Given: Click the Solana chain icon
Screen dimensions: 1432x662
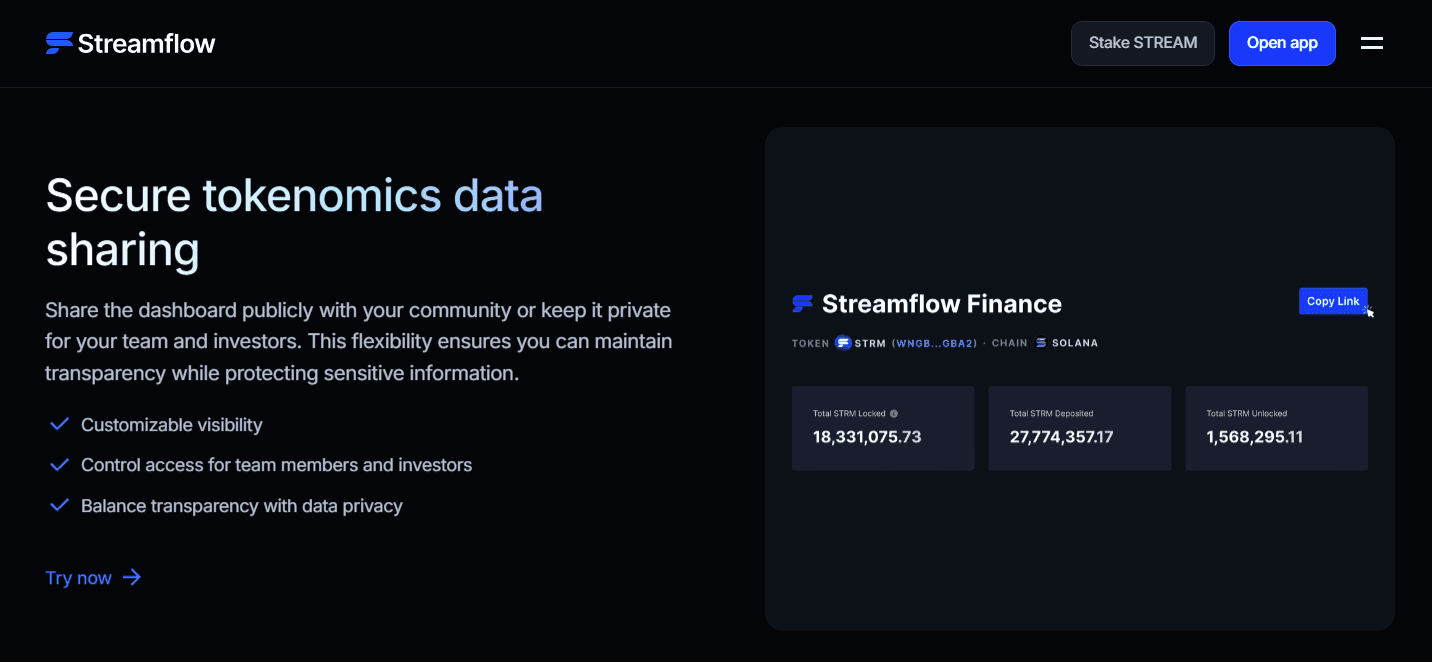Looking at the screenshot, I should pyautogui.click(x=1041, y=343).
